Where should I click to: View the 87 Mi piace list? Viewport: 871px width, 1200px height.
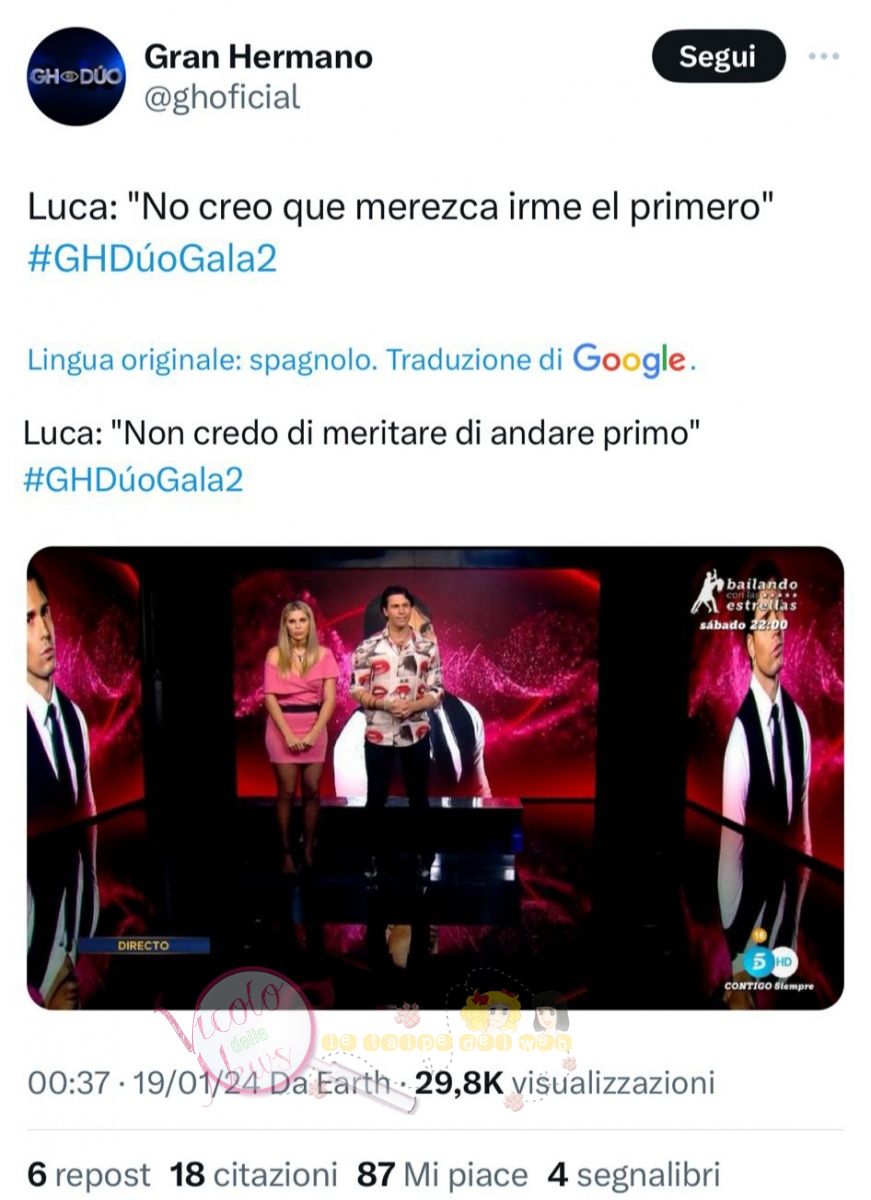click(442, 1174)
